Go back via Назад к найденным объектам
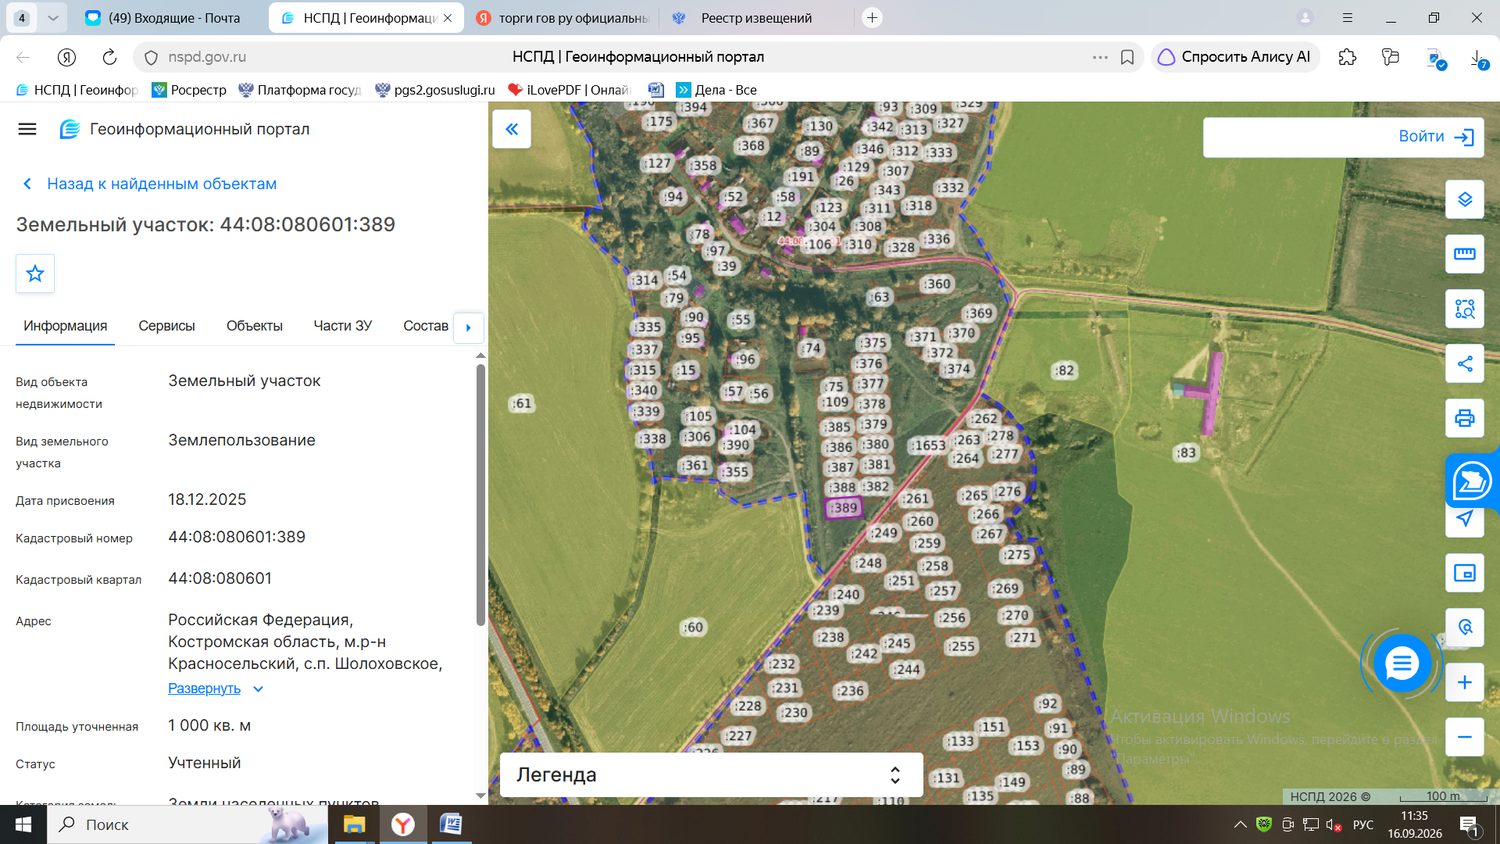 (x=149, y=184)
